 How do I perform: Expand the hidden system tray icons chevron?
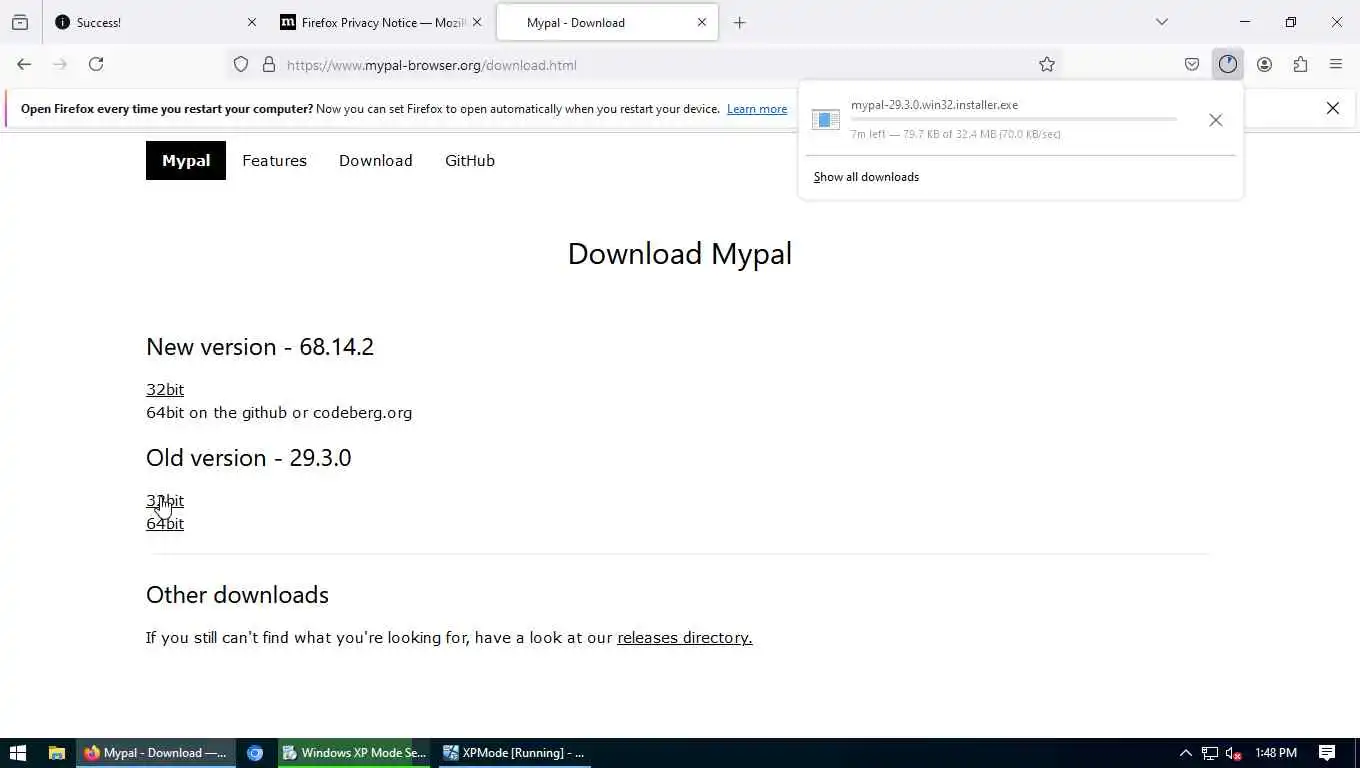pyautogui.click(x=1185, y=753)
